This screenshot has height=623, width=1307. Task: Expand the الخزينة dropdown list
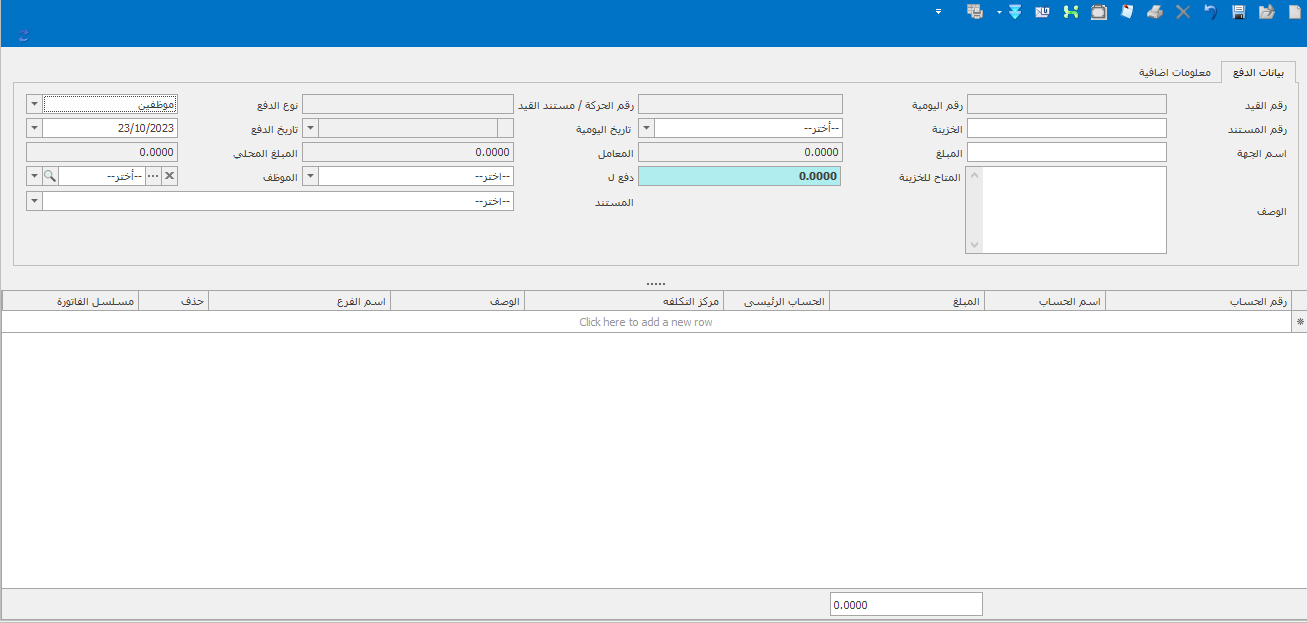(646, 128)
